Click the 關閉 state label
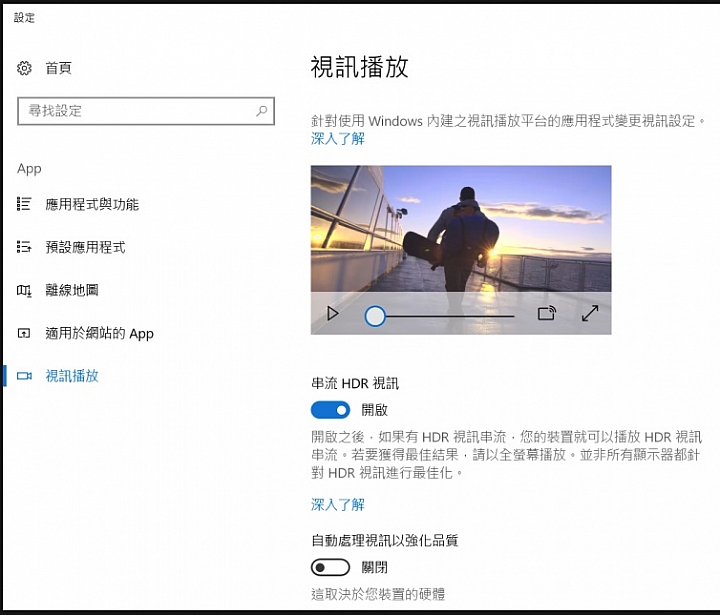 (x=375, y=567)
